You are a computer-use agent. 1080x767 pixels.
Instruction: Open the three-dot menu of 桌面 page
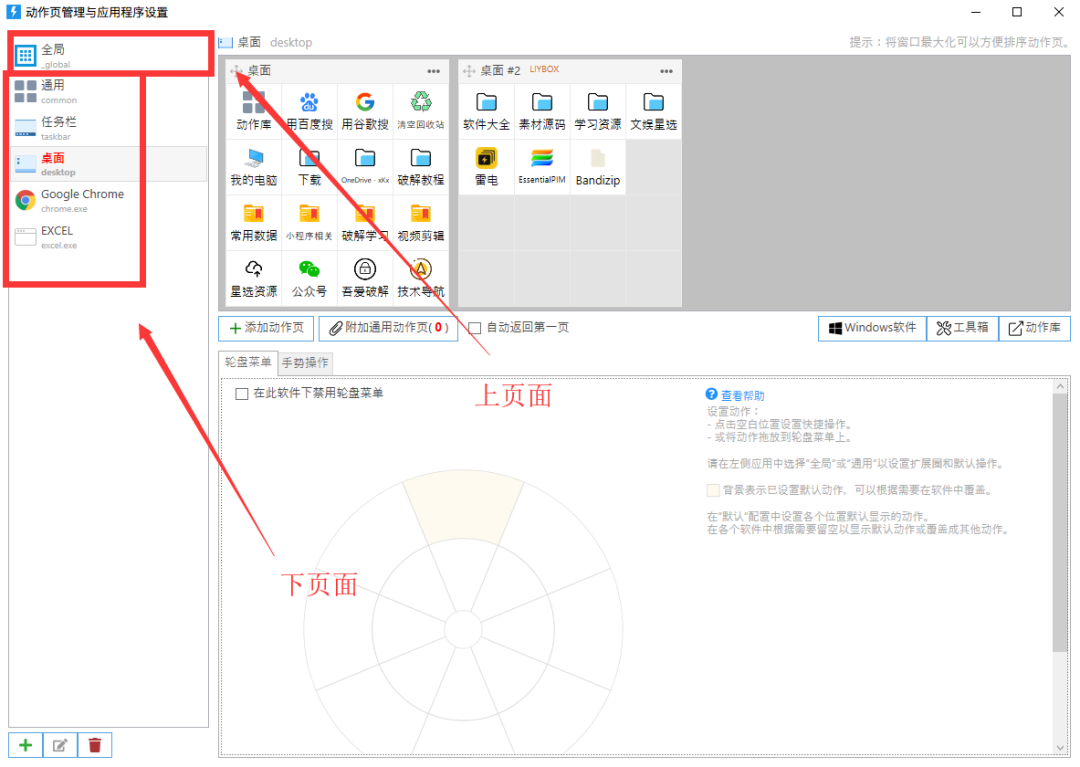(x=433, y=71)
